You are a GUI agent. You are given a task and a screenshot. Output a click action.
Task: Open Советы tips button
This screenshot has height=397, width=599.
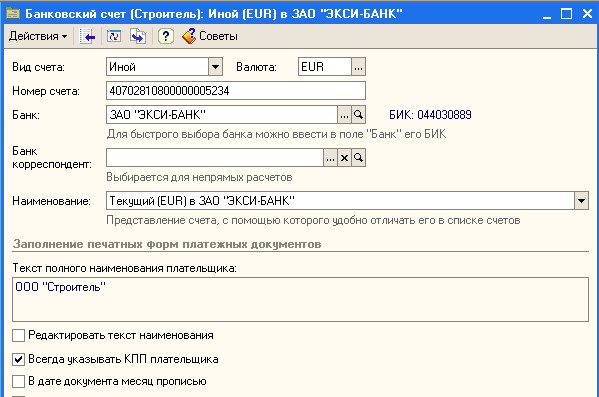pos(210,36)
